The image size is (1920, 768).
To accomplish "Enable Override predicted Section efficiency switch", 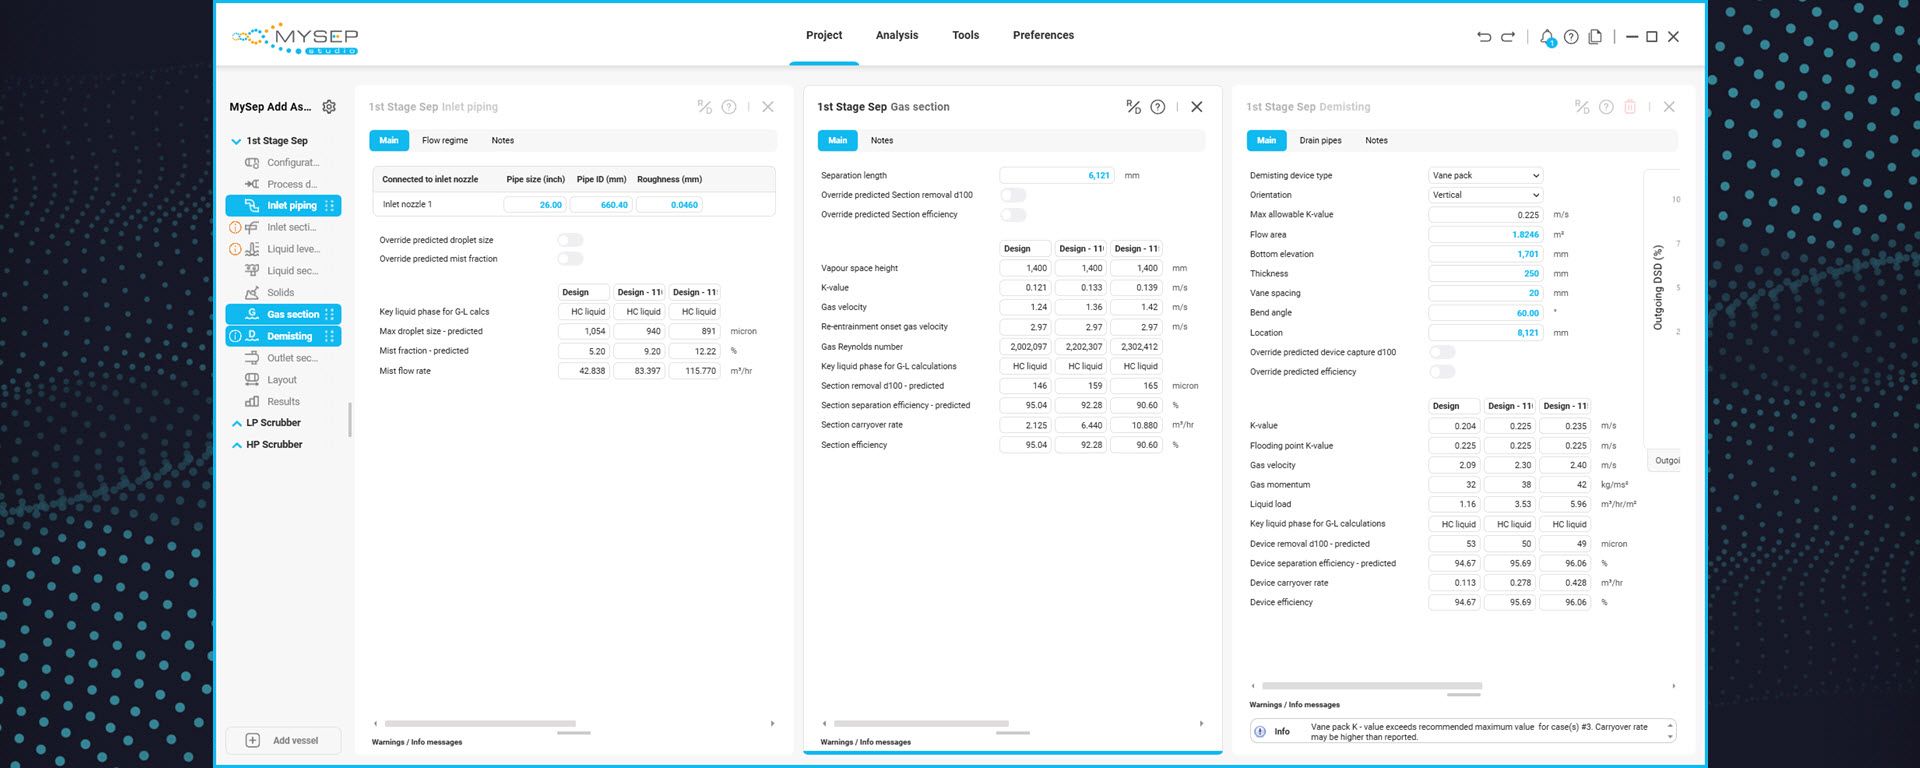I will pos(1013,215).
